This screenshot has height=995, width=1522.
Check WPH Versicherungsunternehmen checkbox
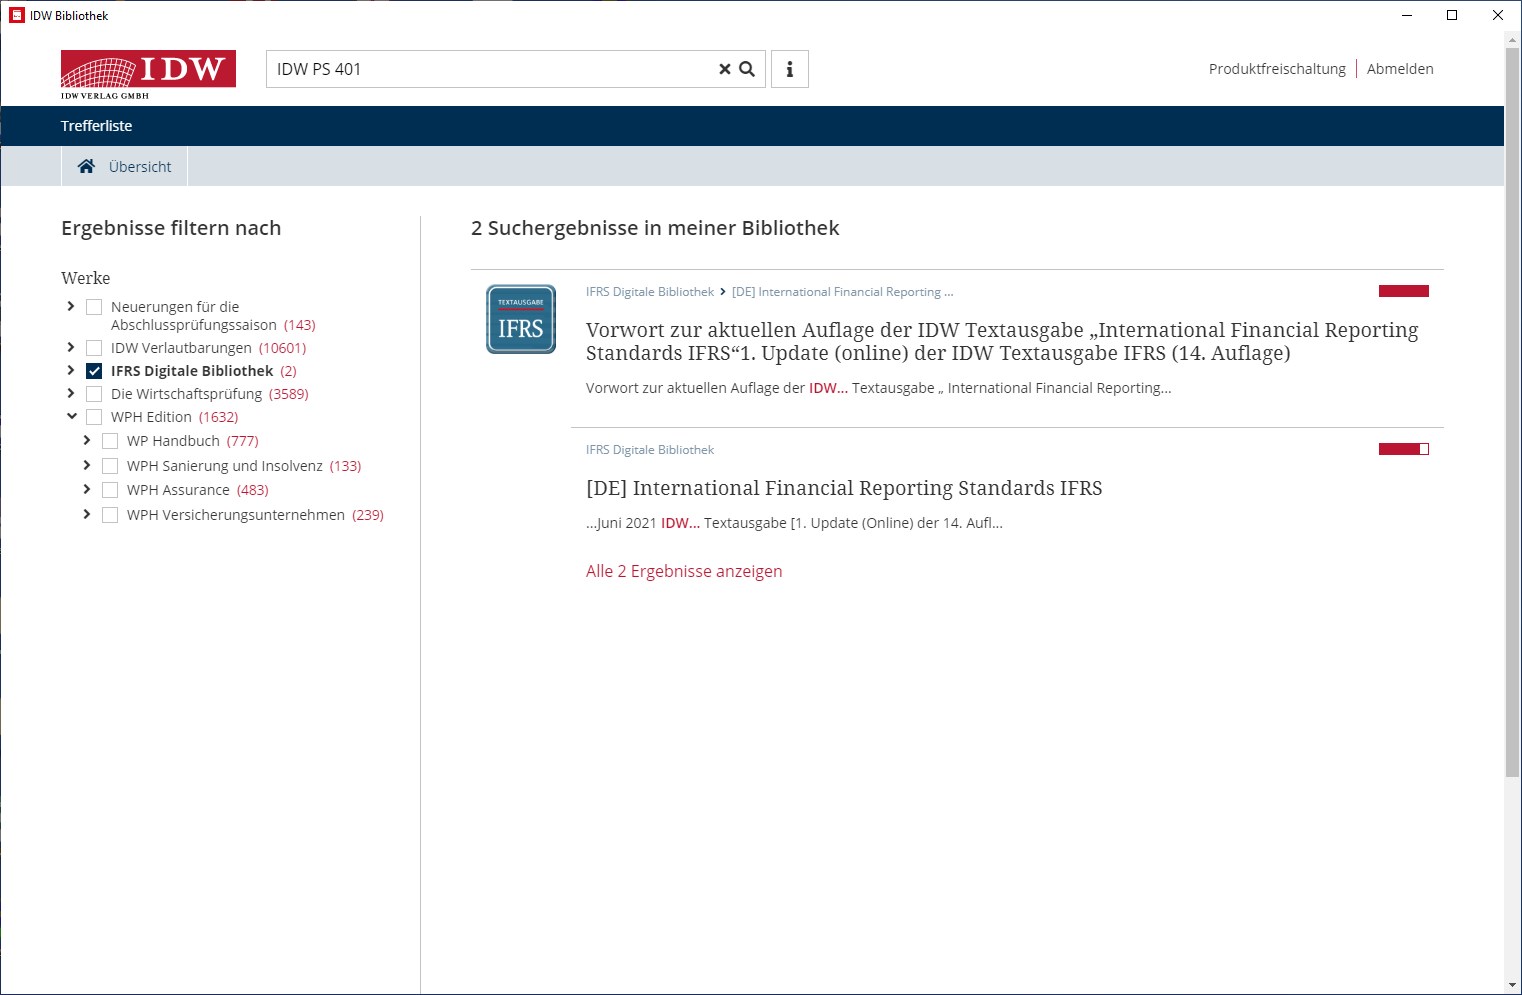pos(110,515)
